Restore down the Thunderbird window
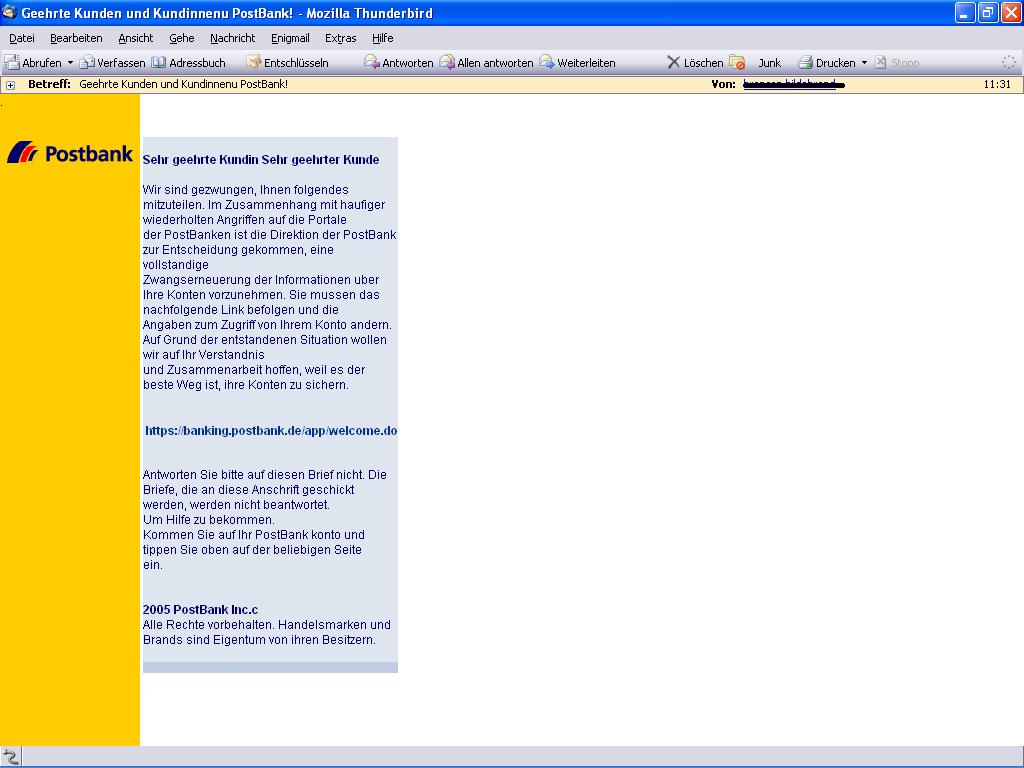1024x768 pixels. (988, 12)
